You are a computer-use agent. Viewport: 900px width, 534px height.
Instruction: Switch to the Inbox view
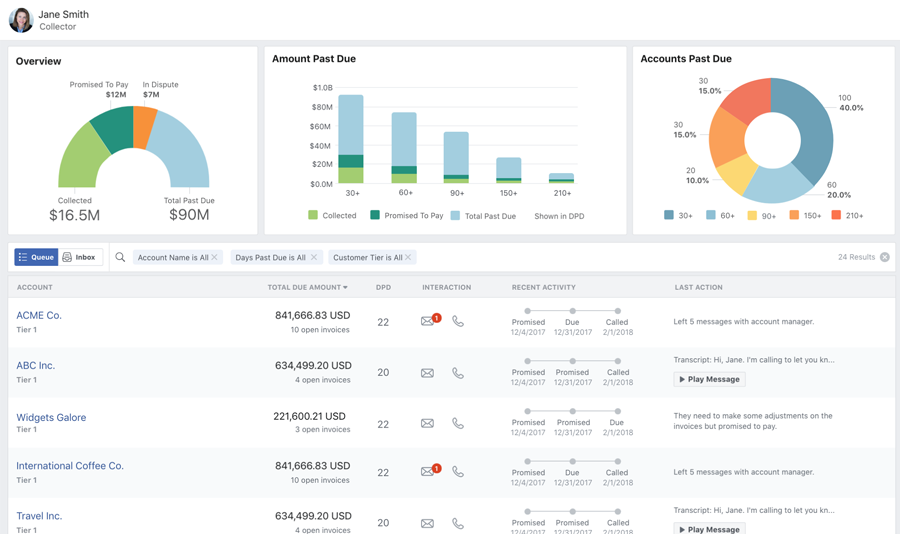(x=80, y=257)
